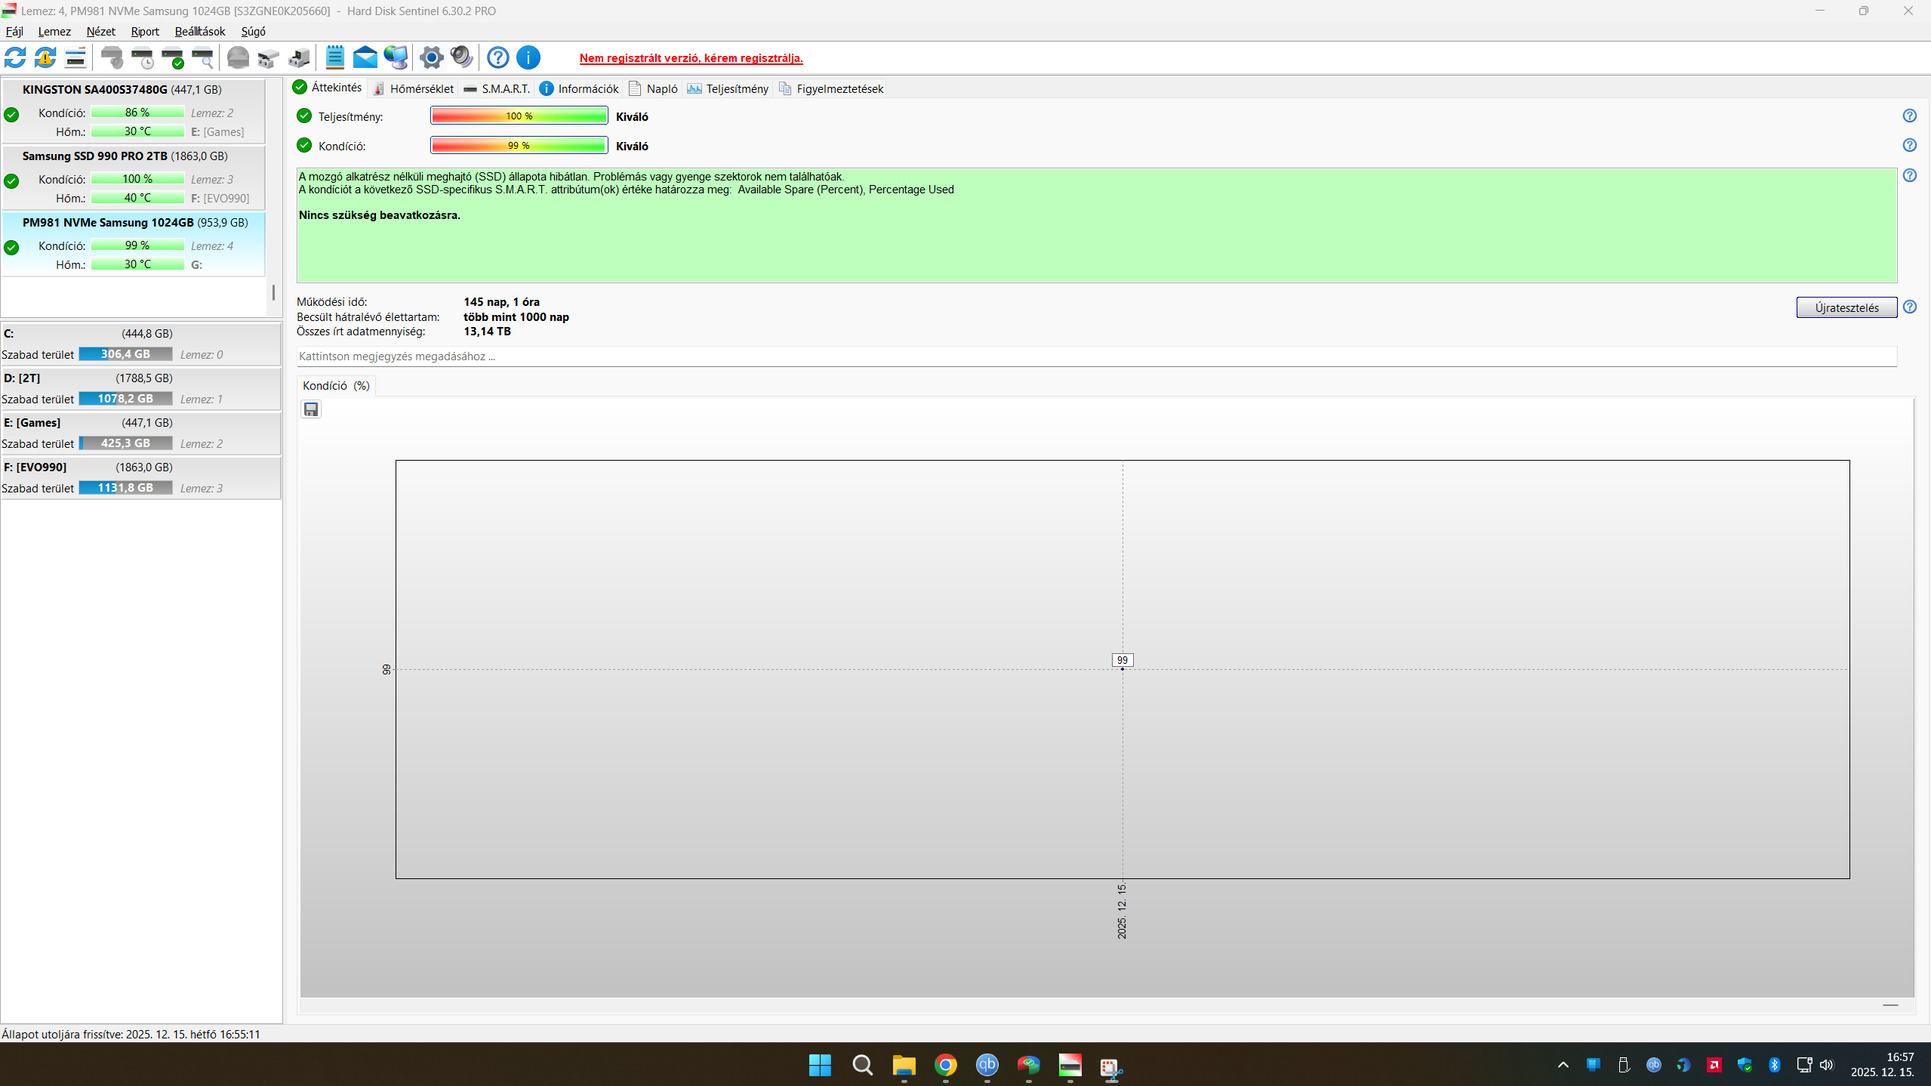Click the Kondíció 99 % health bar
The width and height of the screenshot is (1931, 1086).
pyautogui.click(x=518, y=146)
